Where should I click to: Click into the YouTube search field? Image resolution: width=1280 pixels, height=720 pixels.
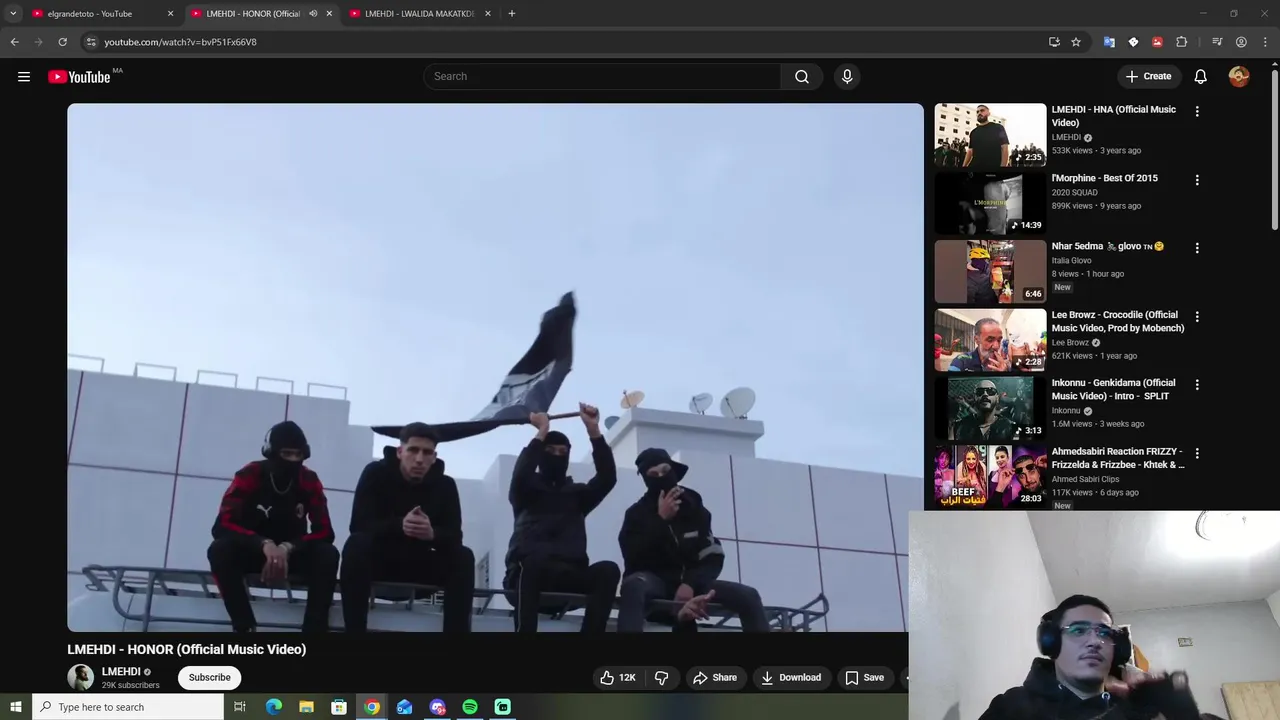(x=602, y=76)
